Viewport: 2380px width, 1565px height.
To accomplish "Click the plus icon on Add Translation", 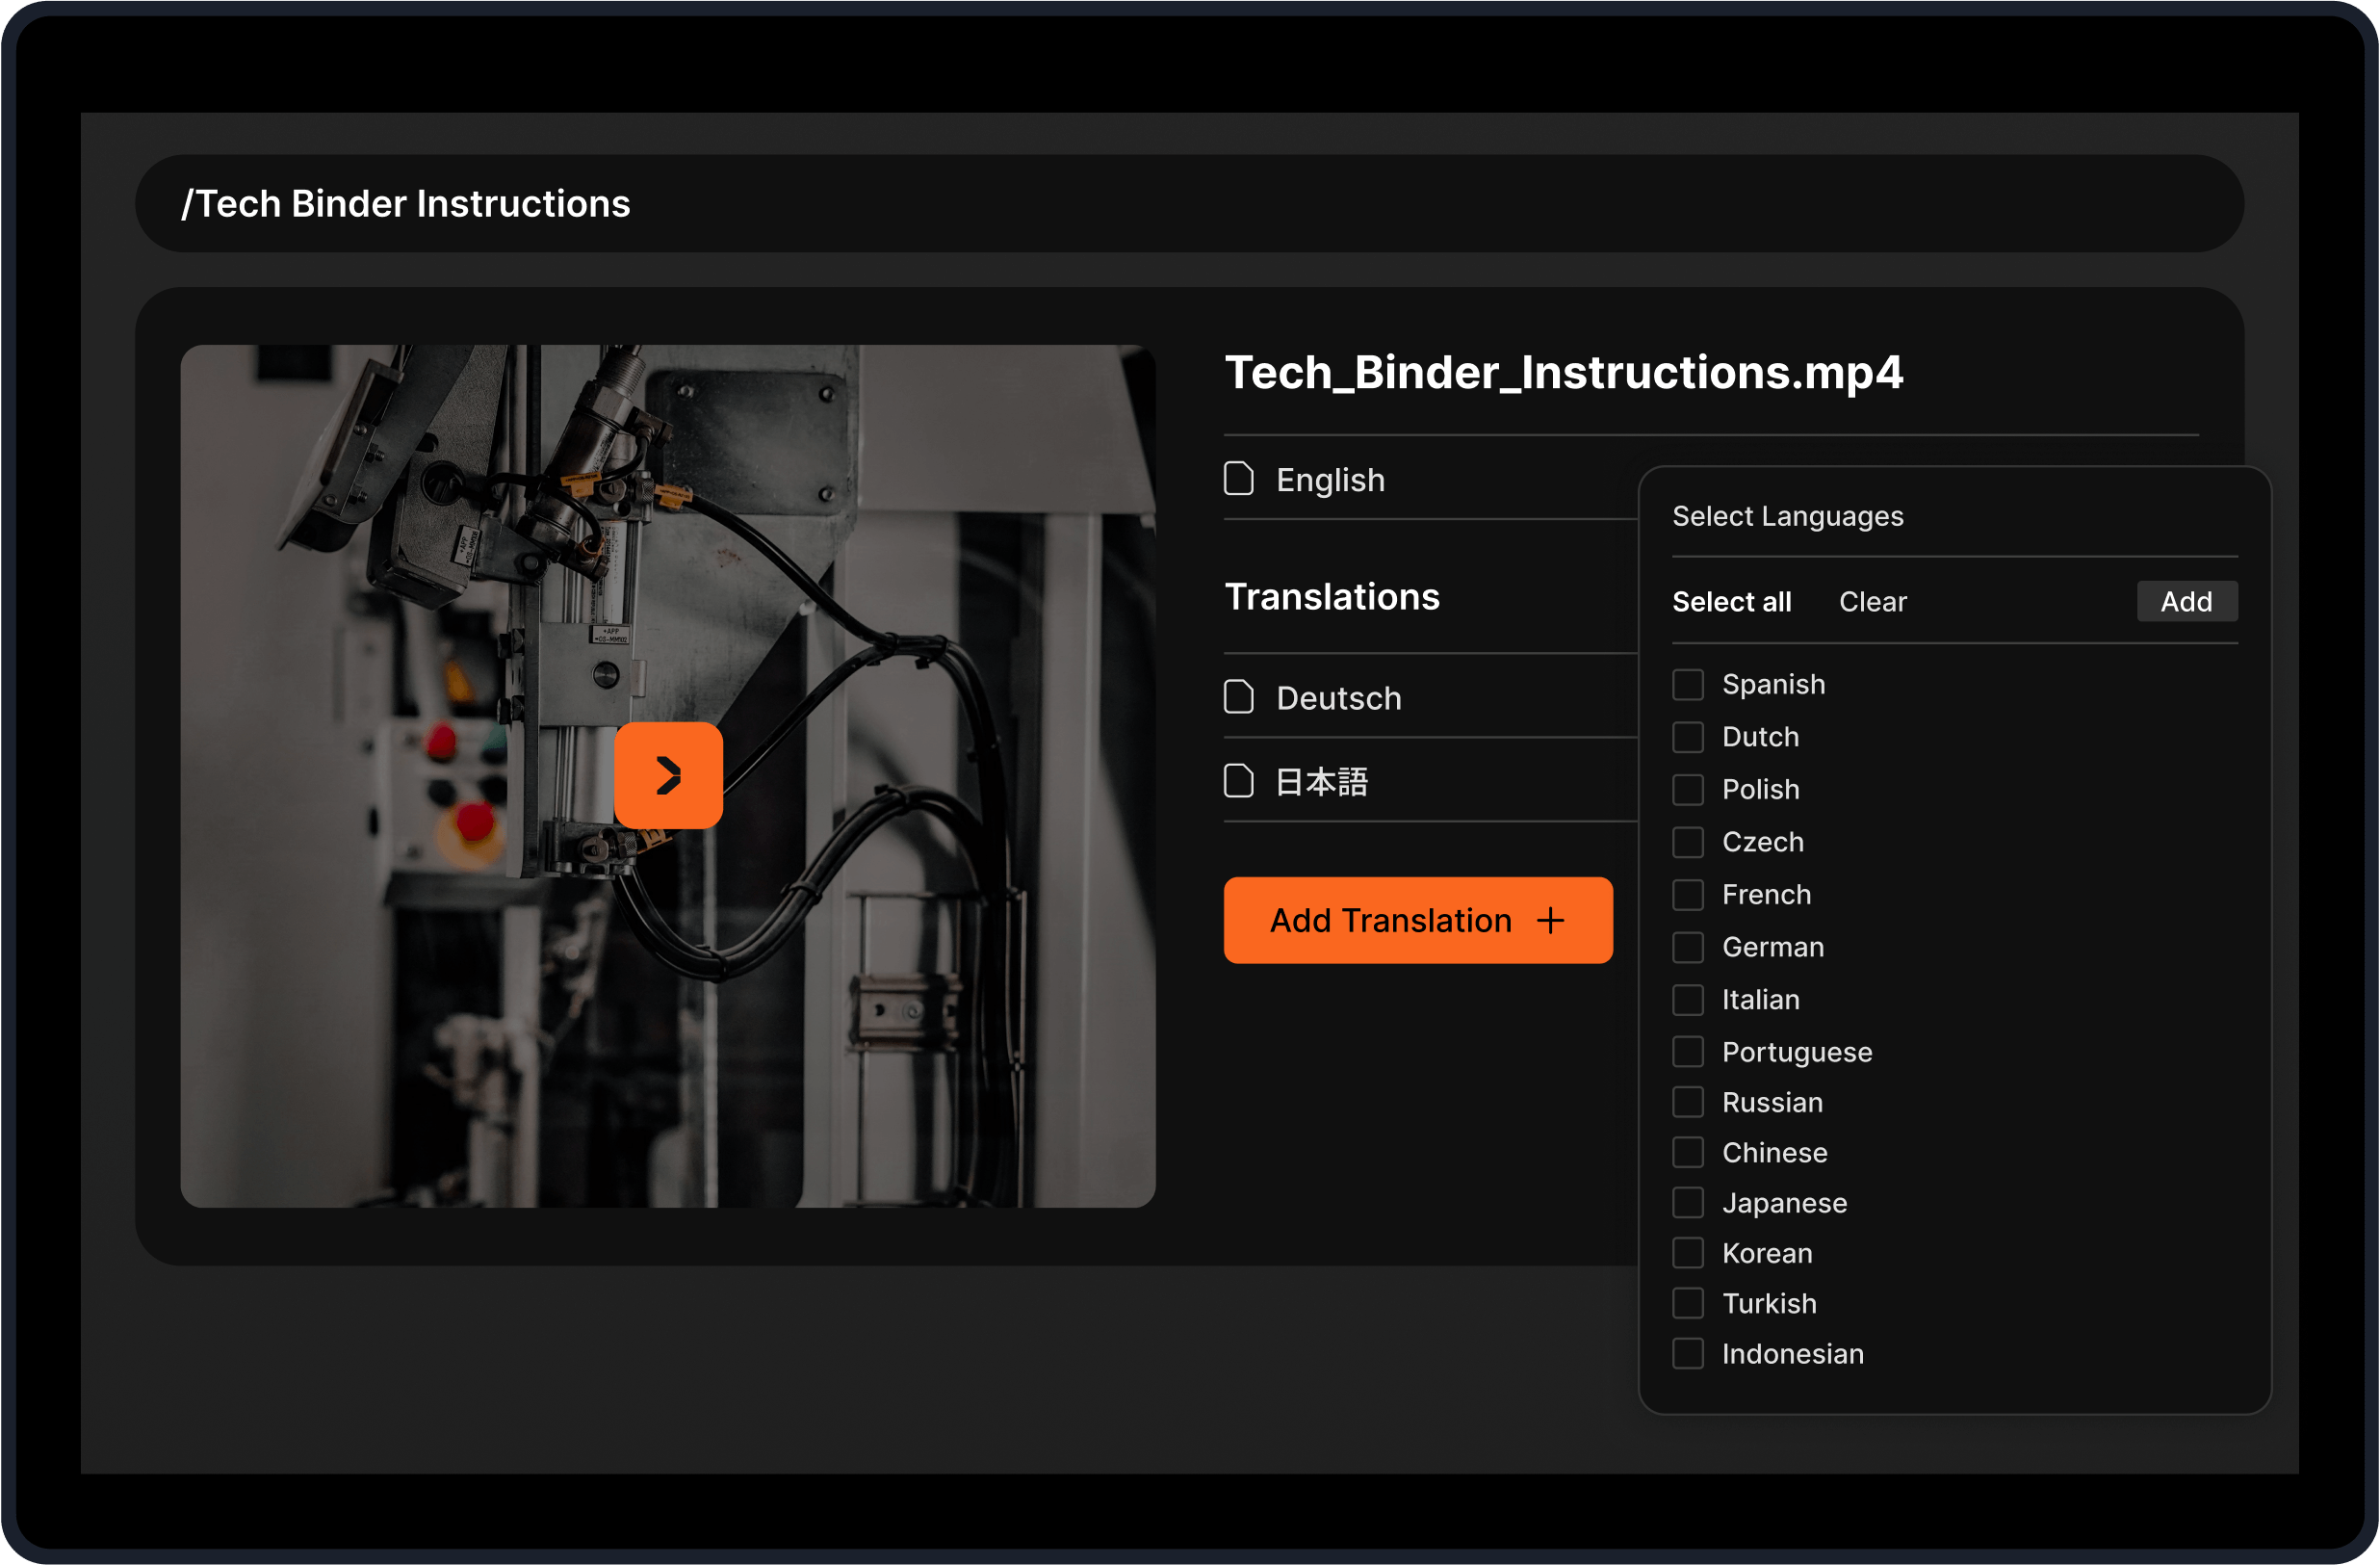I will [x=1550, y=920].
